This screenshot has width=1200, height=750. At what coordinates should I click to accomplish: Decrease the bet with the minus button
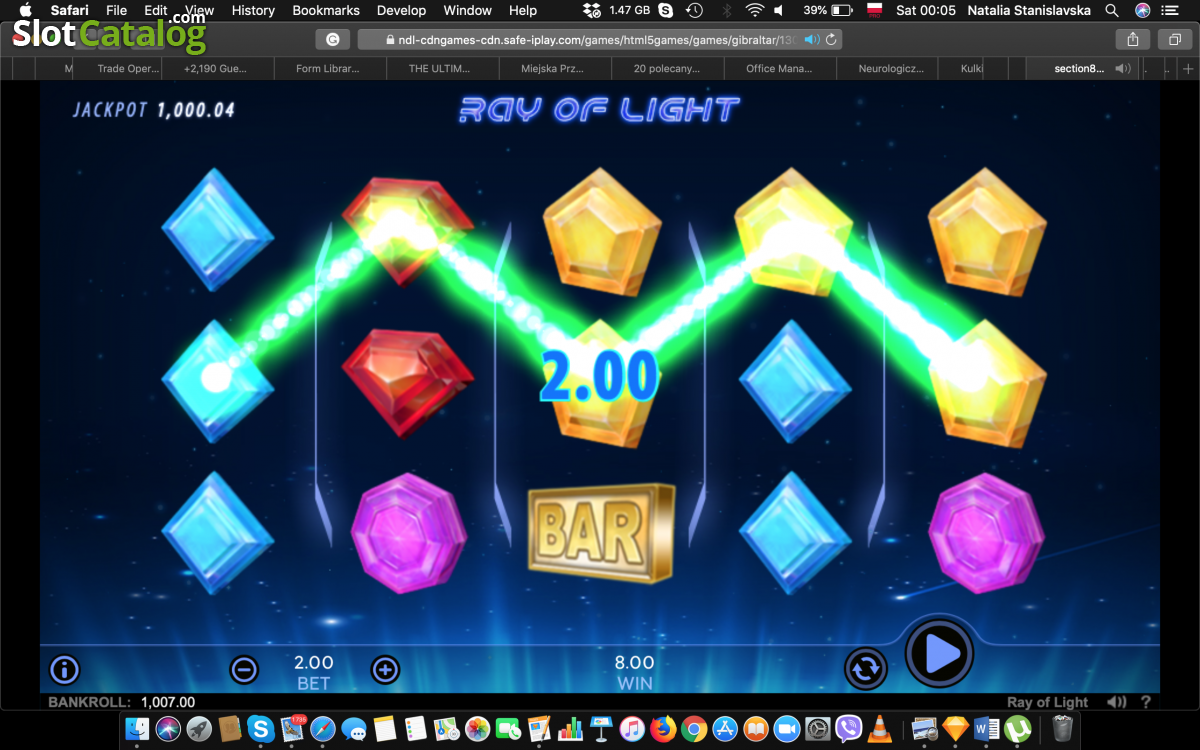[x=244, y=669]
